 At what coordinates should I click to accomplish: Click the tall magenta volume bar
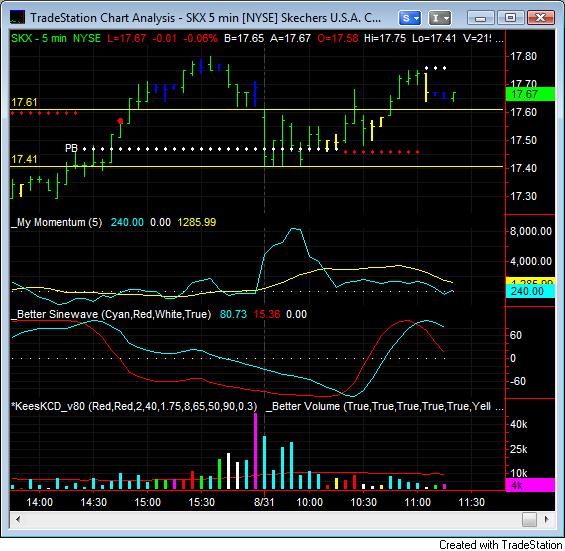[x=255, y=451]
